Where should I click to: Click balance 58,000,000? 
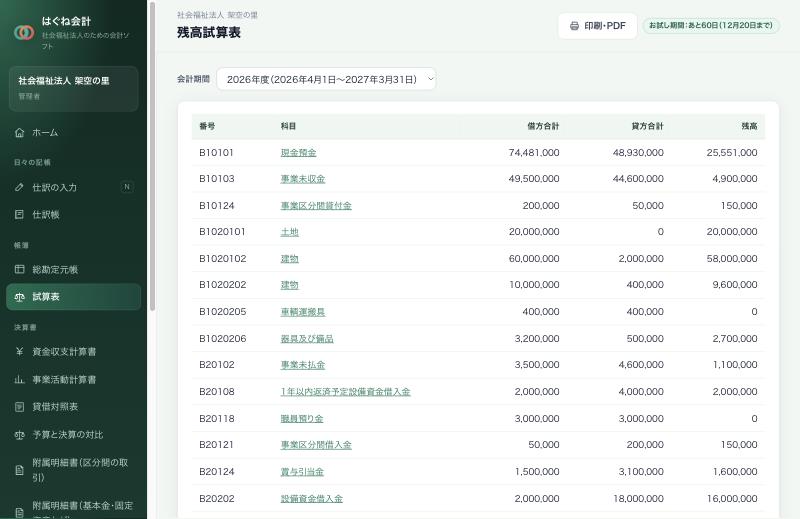(732, 259)
